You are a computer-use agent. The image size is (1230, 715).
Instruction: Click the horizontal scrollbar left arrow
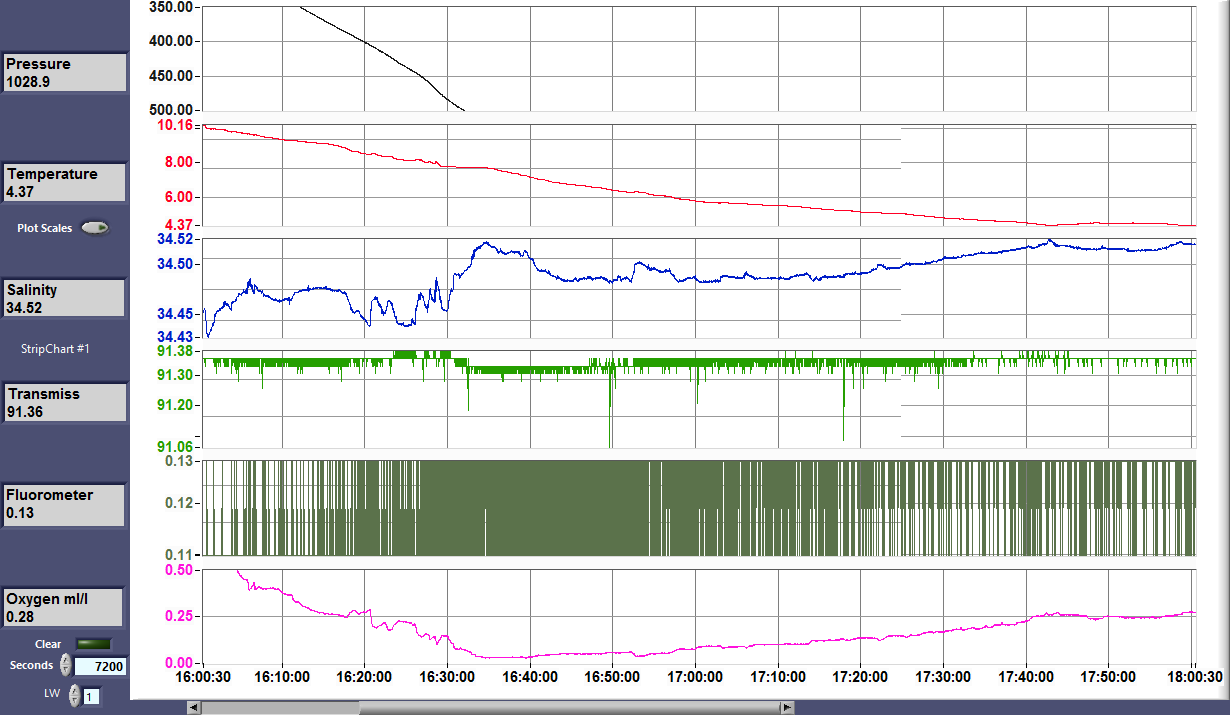point(194,708)
